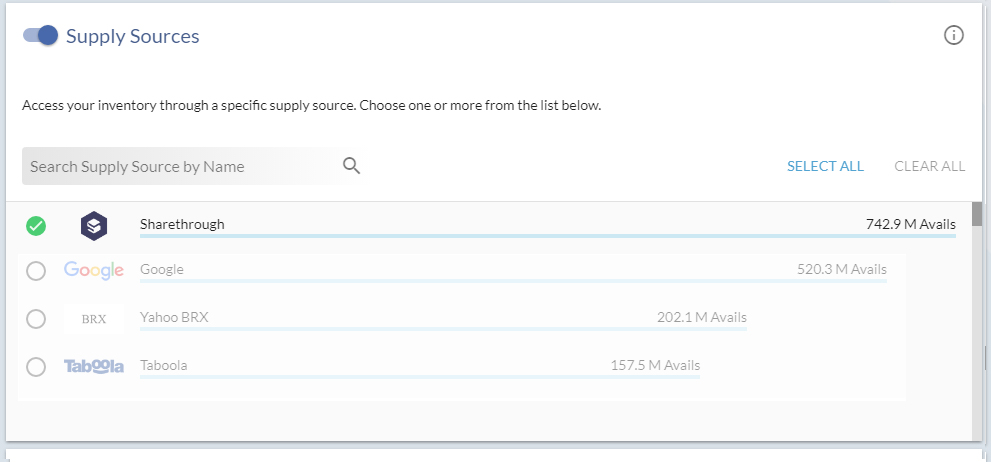Uncheck the green Sharethrough checkmark

point(36,226)
